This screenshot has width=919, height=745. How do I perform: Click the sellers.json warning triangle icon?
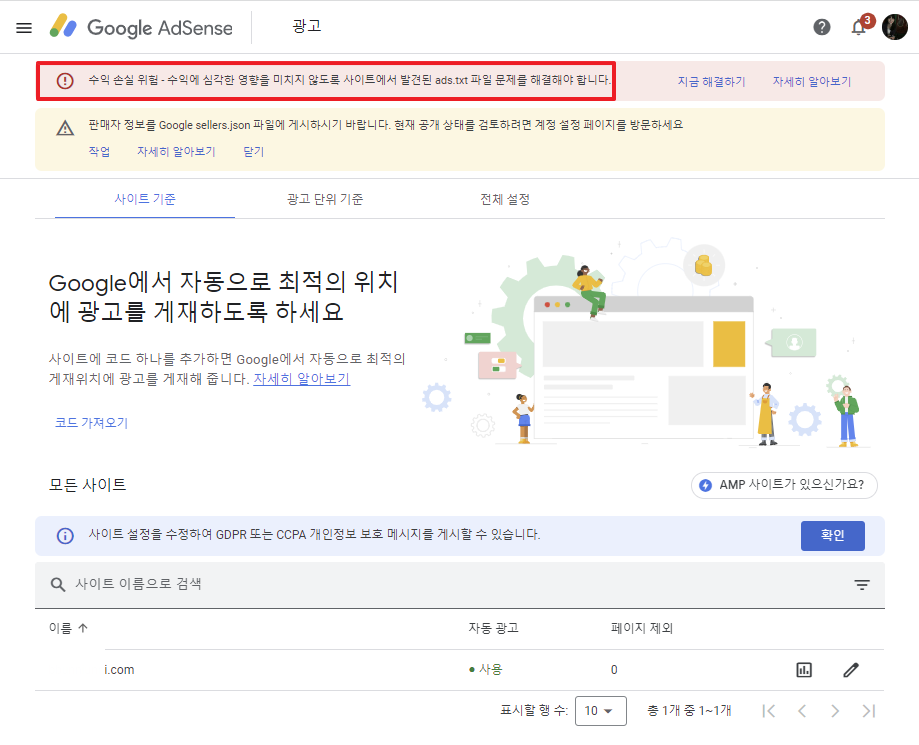(65, 128)
